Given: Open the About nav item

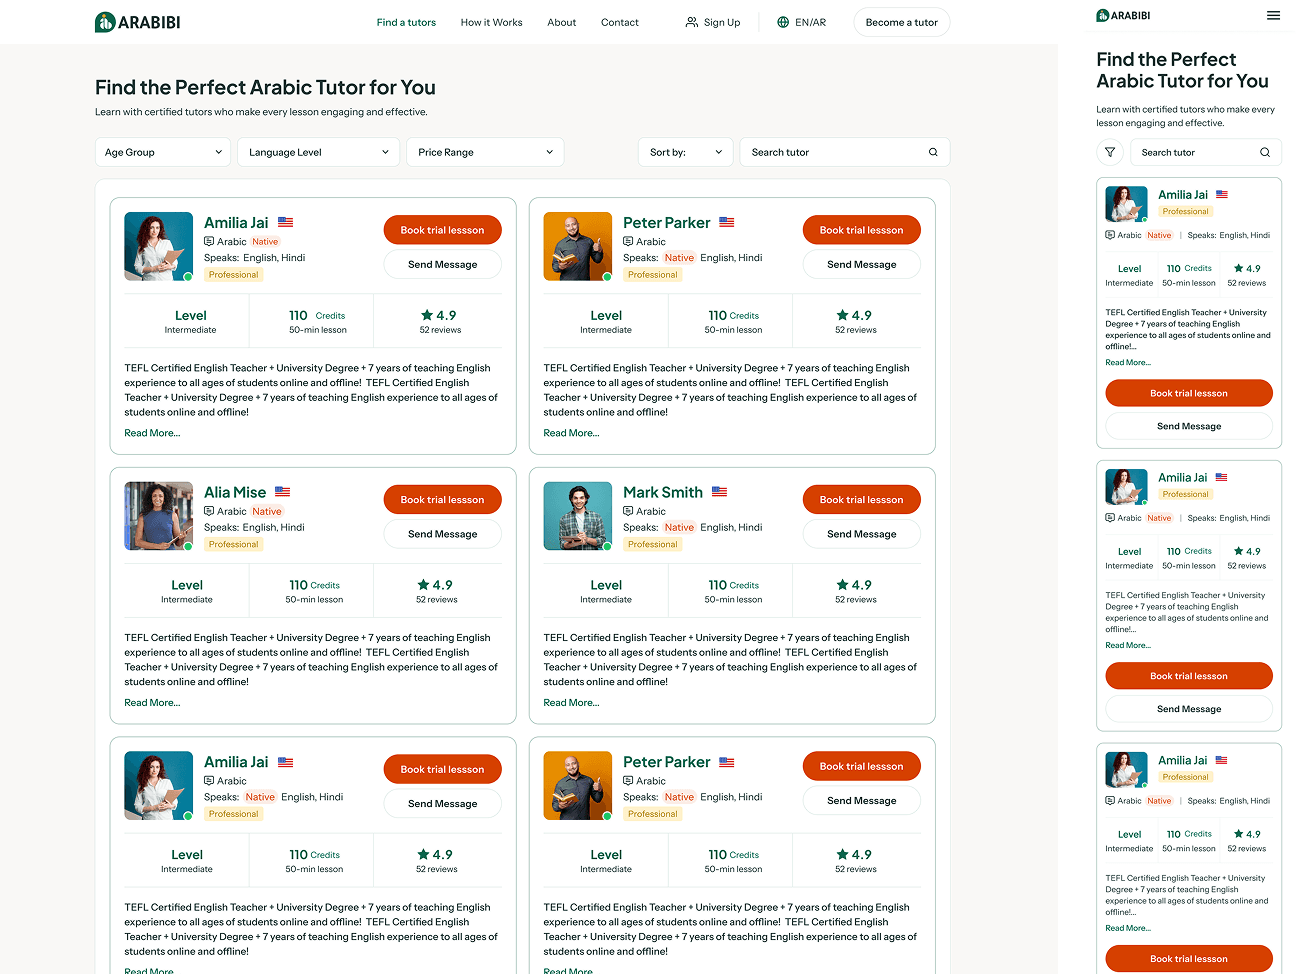Looking at the screenshot, I should pyautogui.click(x=562, y=22).
